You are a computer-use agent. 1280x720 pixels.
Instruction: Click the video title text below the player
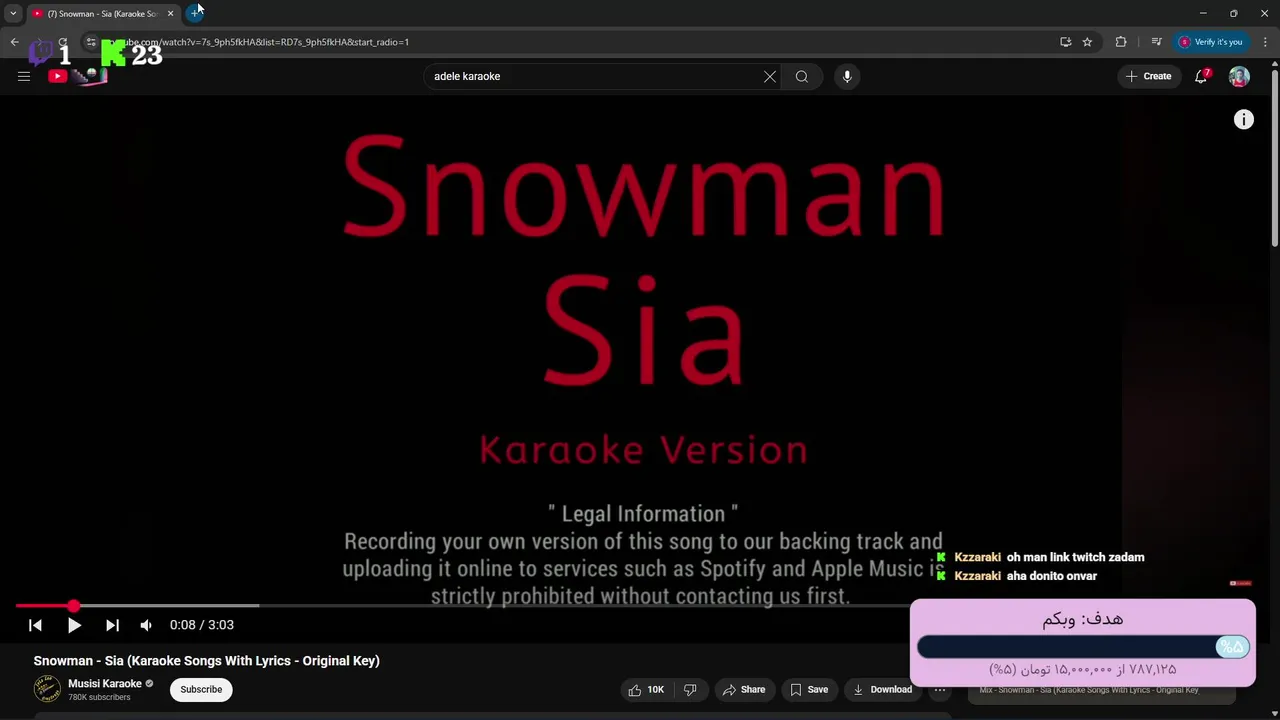tap(206, 661)
